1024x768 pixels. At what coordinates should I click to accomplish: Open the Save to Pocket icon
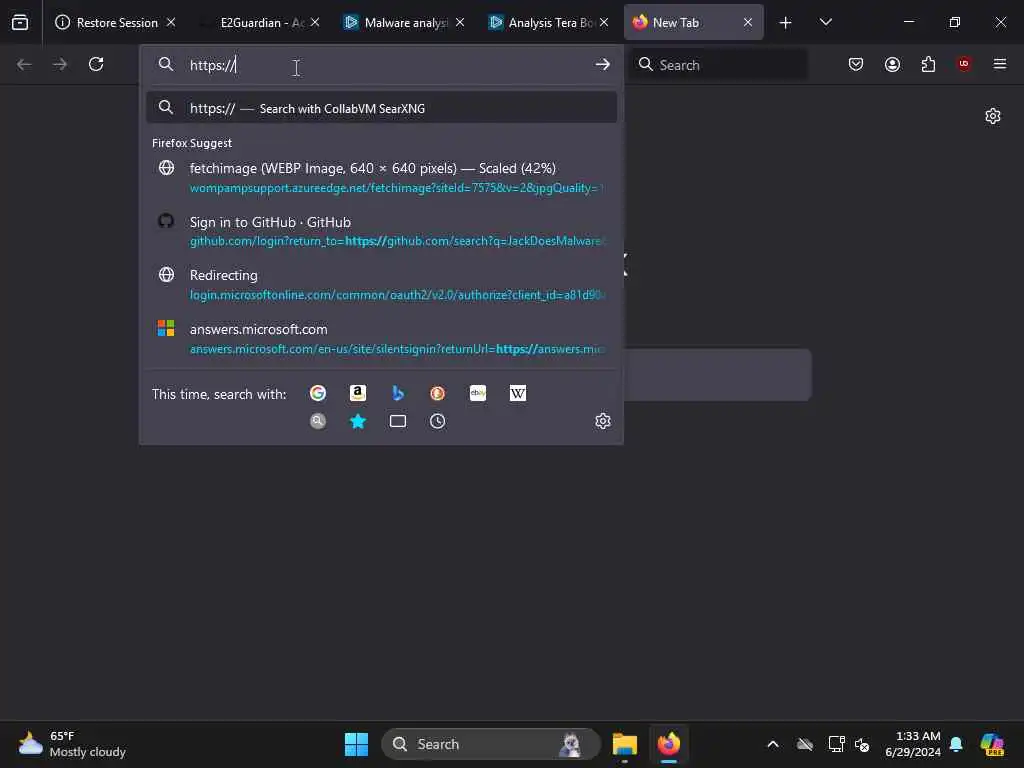[856, 64]
